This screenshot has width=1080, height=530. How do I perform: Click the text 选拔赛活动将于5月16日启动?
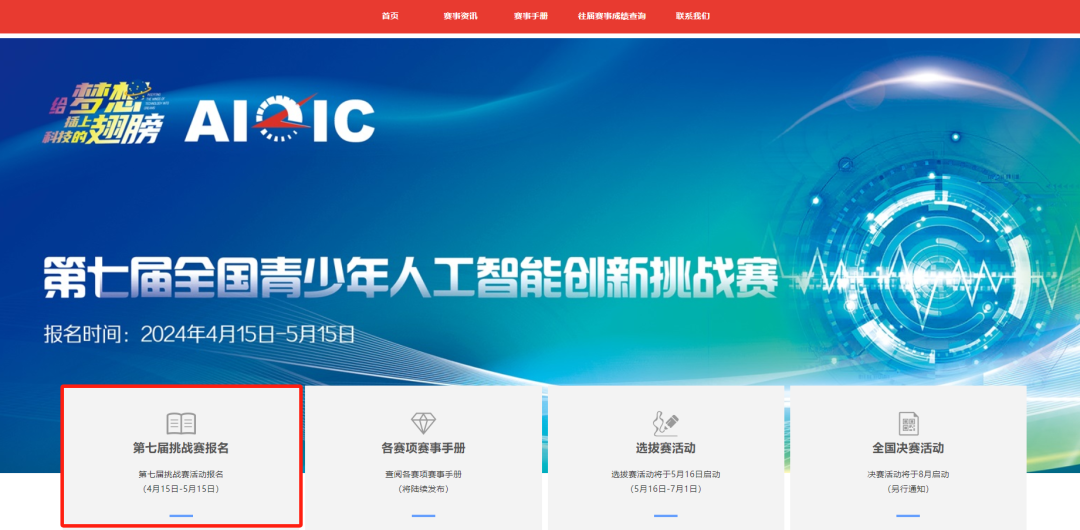[665, 474]
